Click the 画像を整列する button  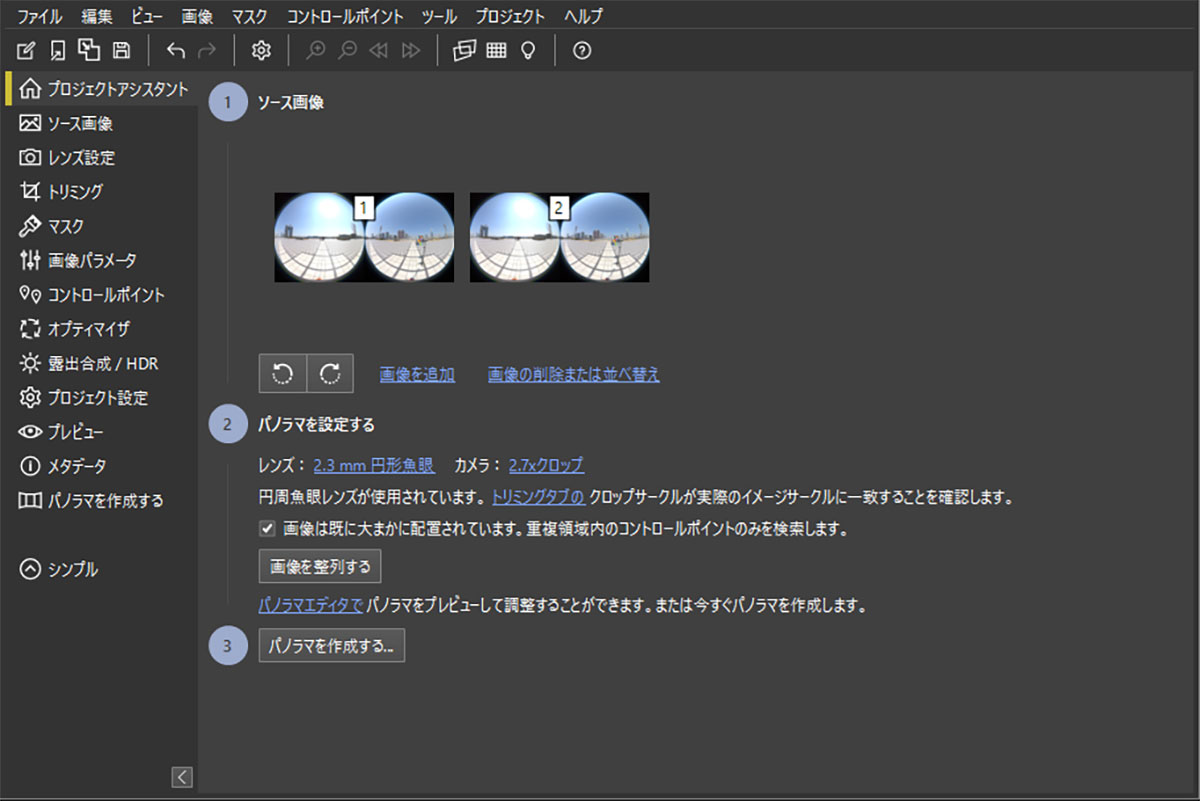[x=320, y=566]
